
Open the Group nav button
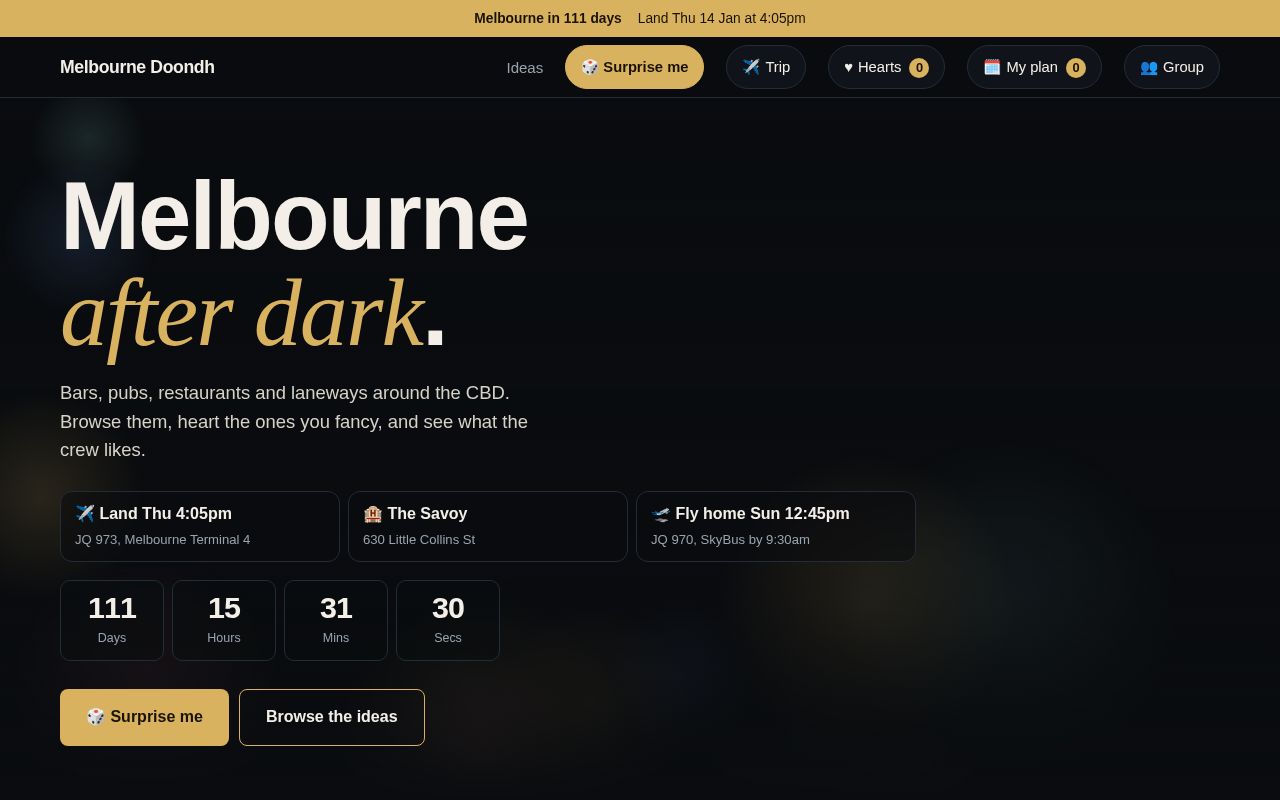1172,67
